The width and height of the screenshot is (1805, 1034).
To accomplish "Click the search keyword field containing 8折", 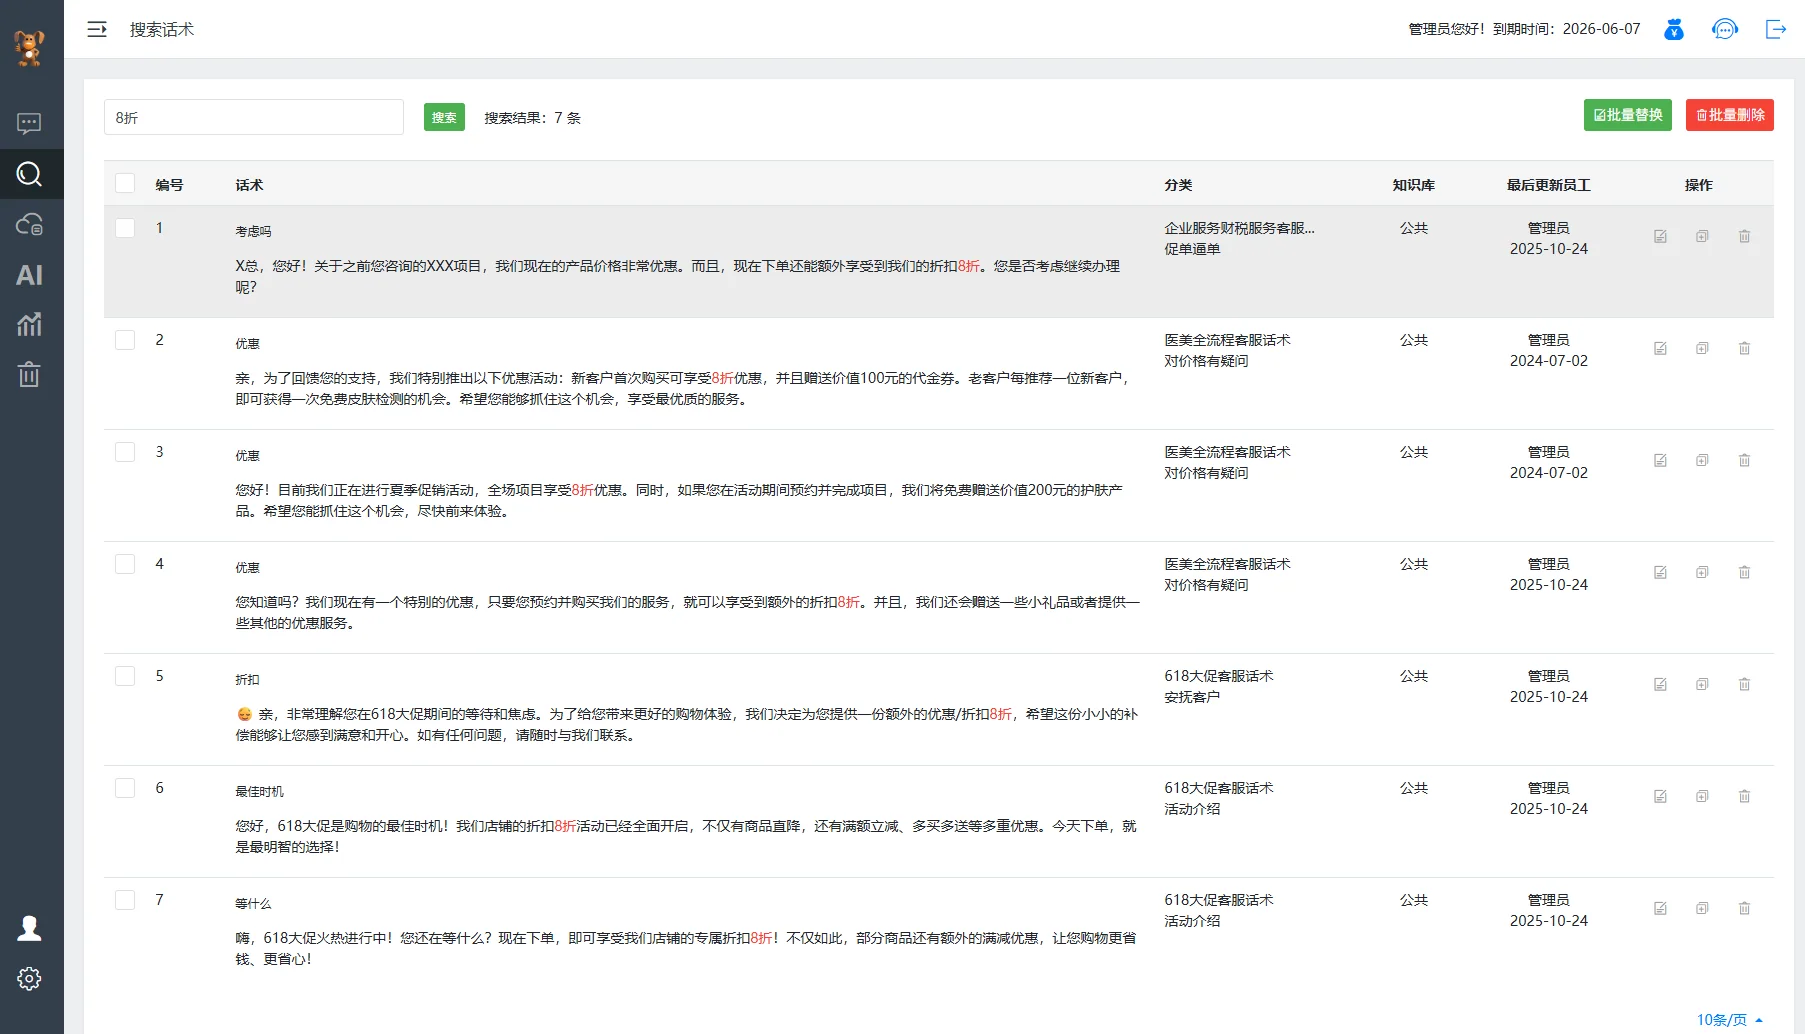I will (254, 117).
